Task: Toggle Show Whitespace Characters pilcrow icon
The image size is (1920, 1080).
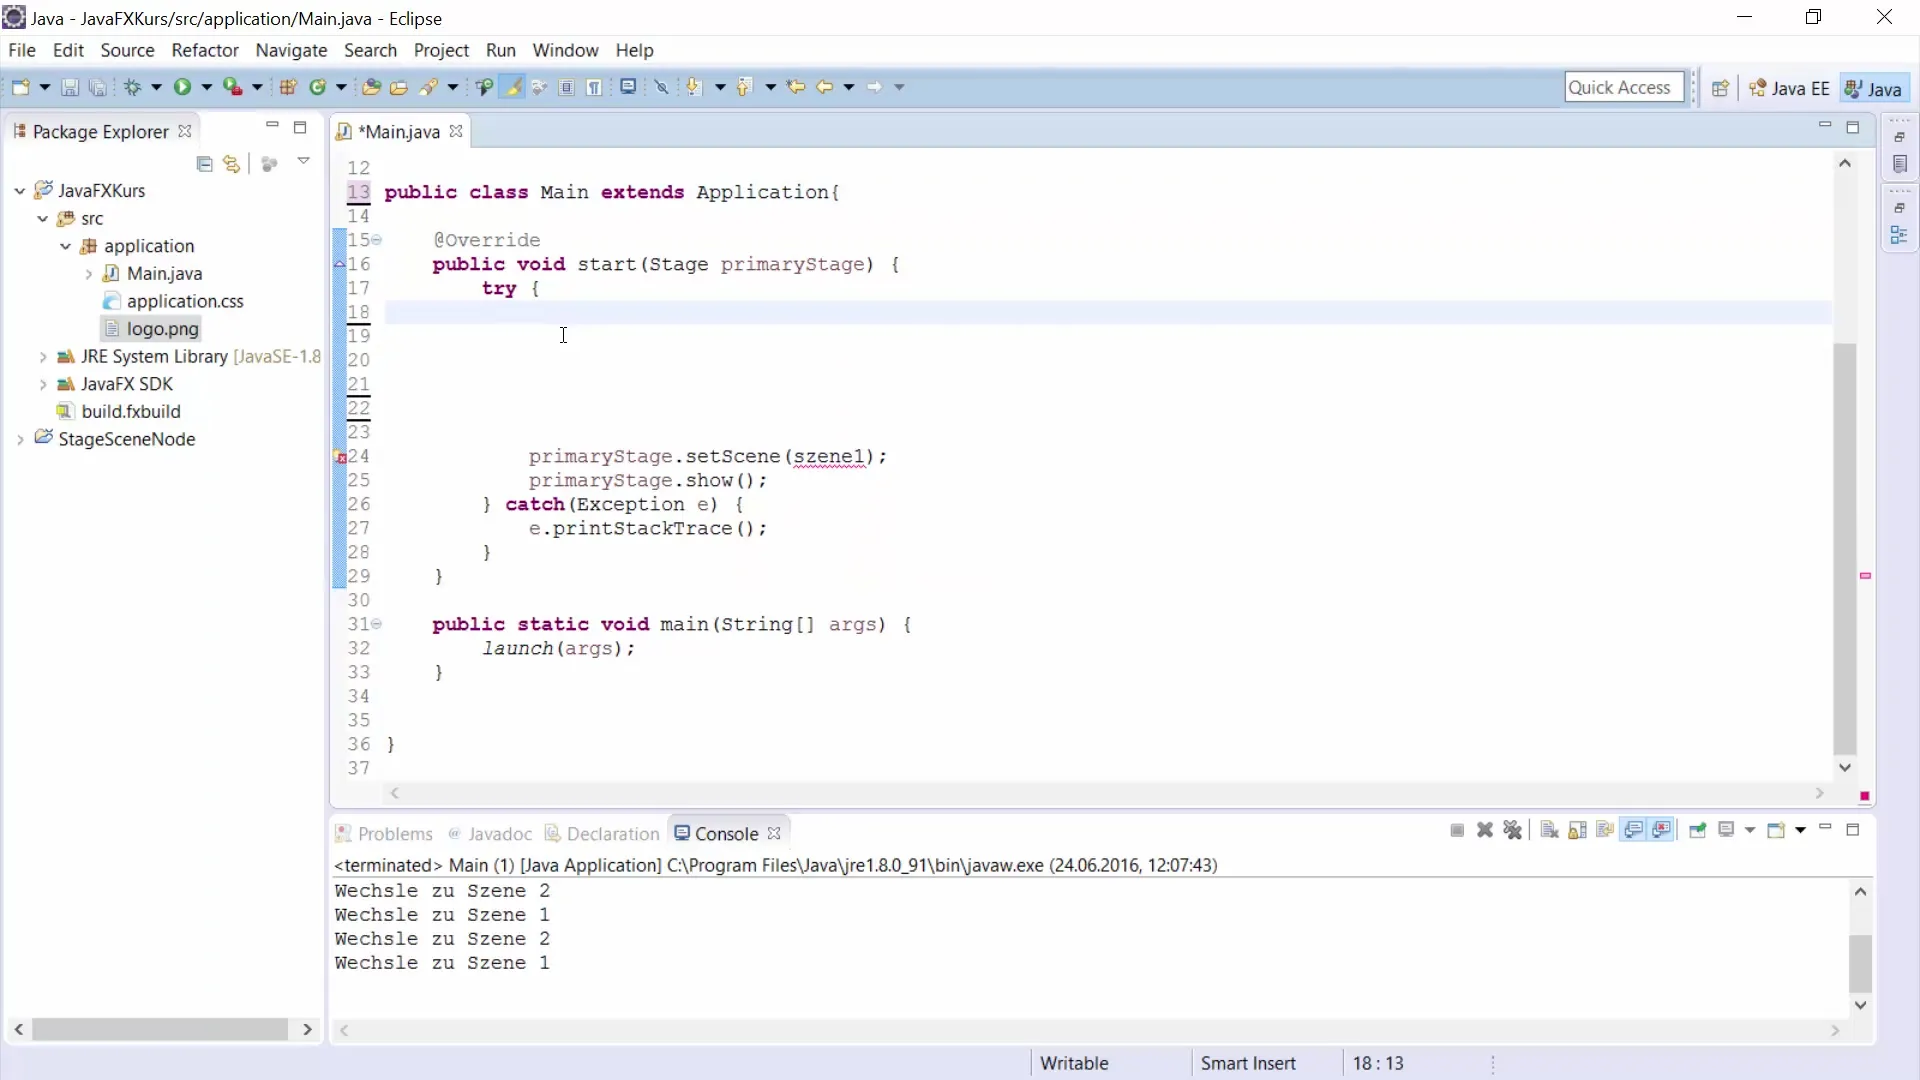Action: 594,87
